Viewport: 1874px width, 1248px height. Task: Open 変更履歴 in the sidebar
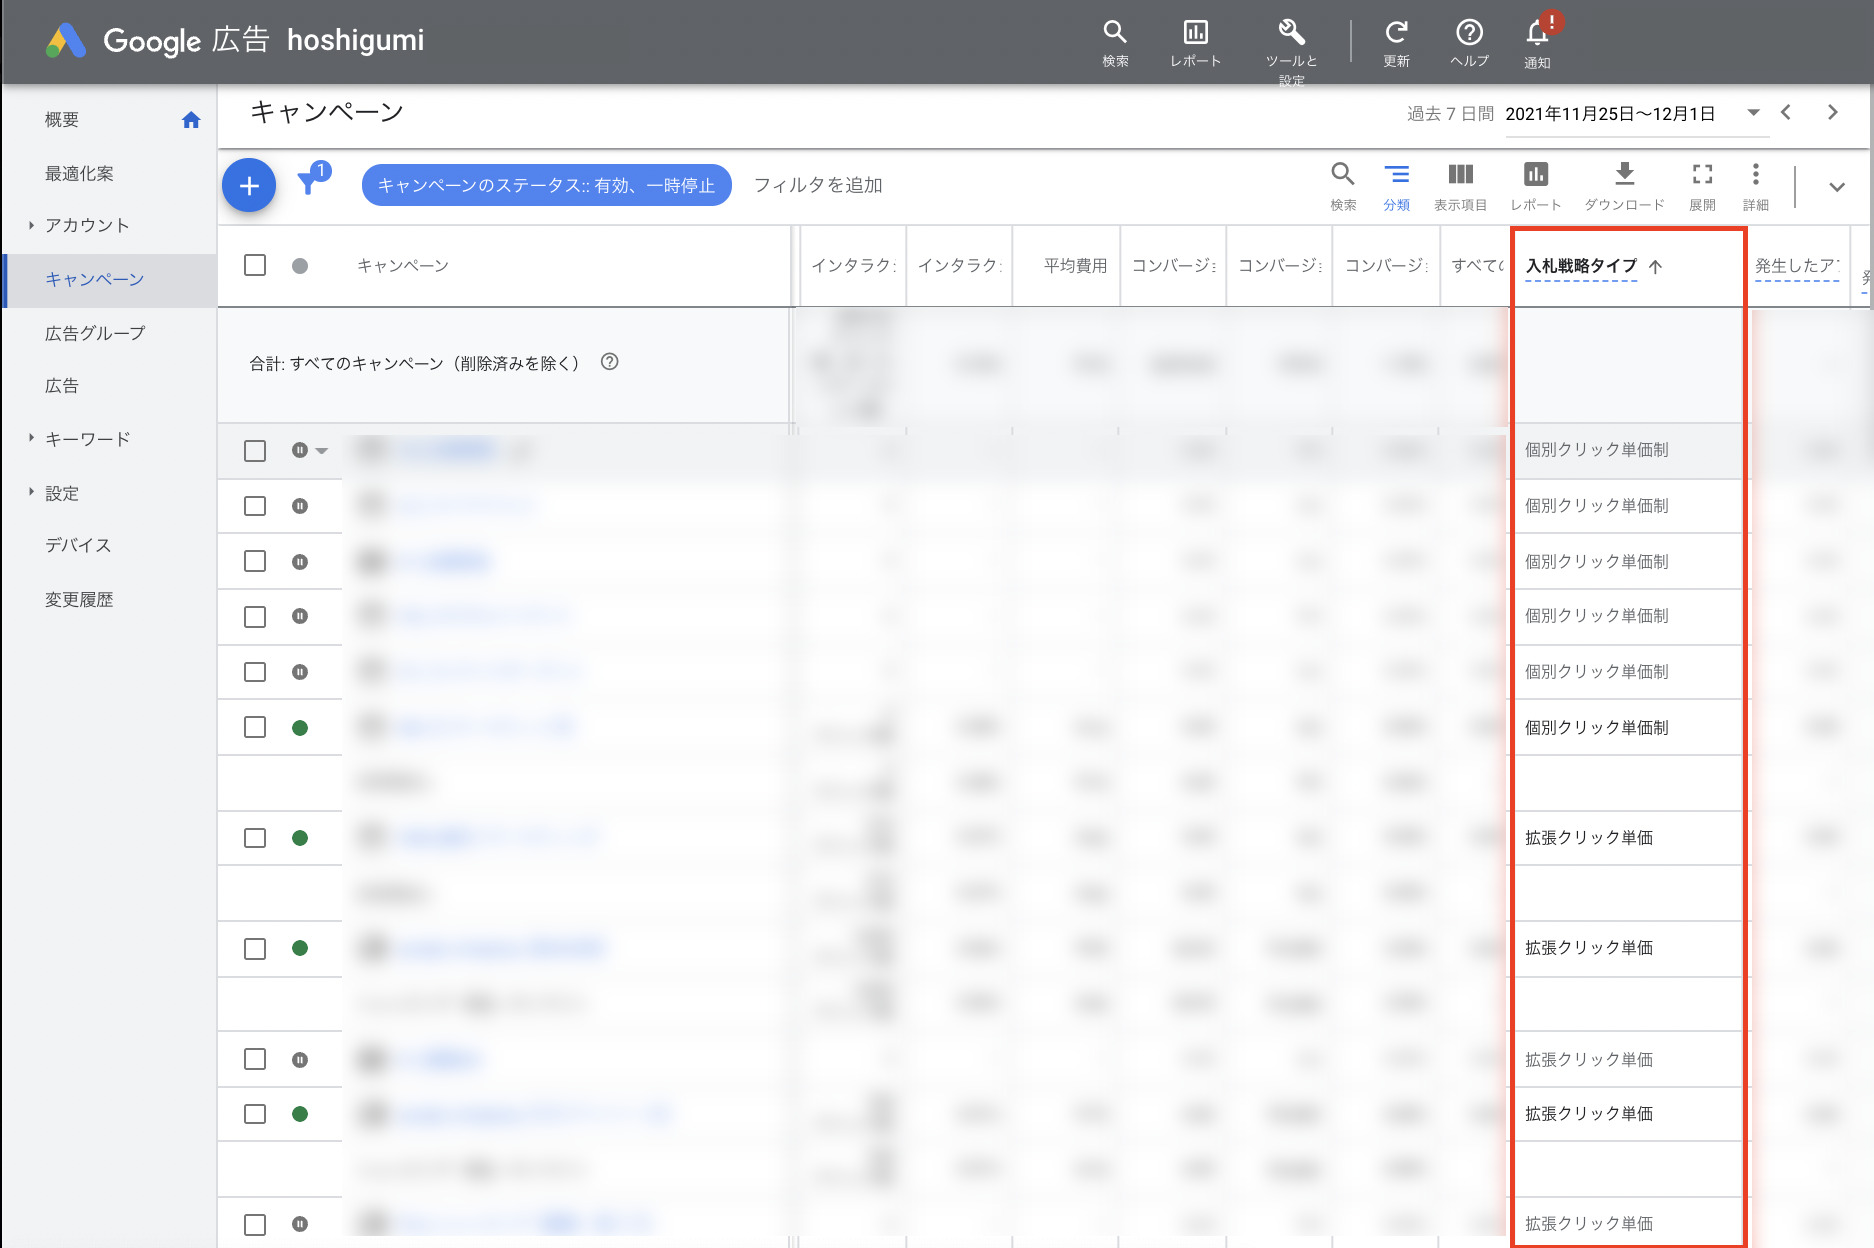[x=79, y=599]
